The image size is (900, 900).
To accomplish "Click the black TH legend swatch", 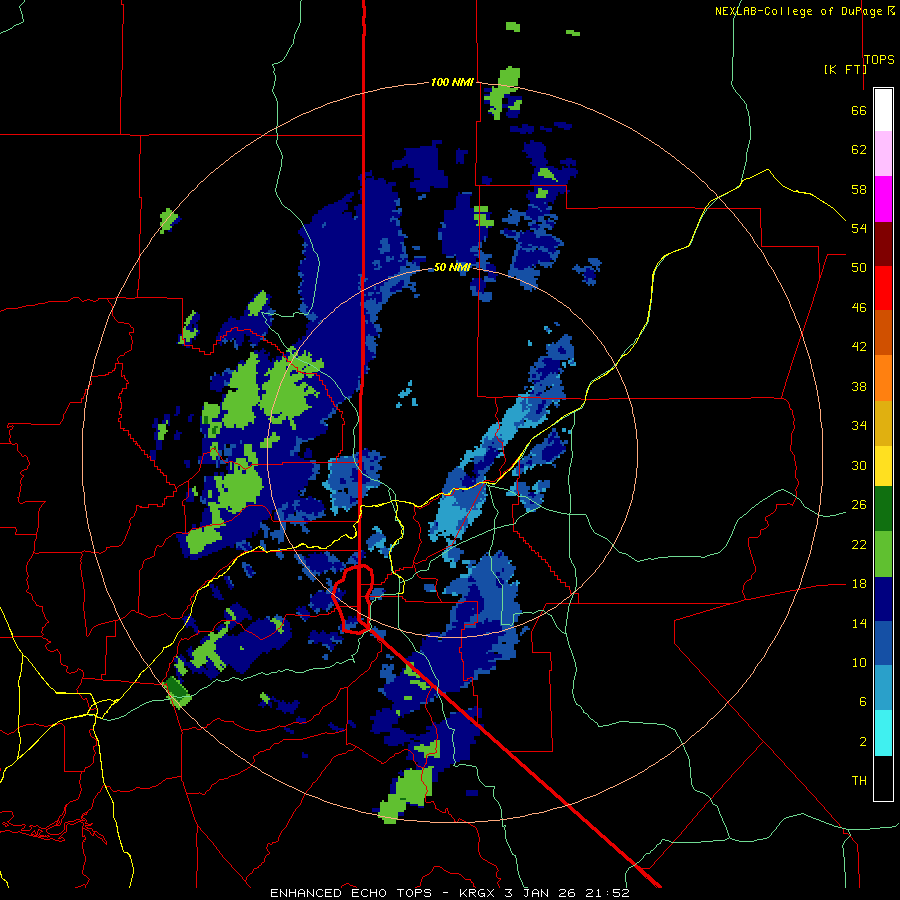I will point(883,778).
